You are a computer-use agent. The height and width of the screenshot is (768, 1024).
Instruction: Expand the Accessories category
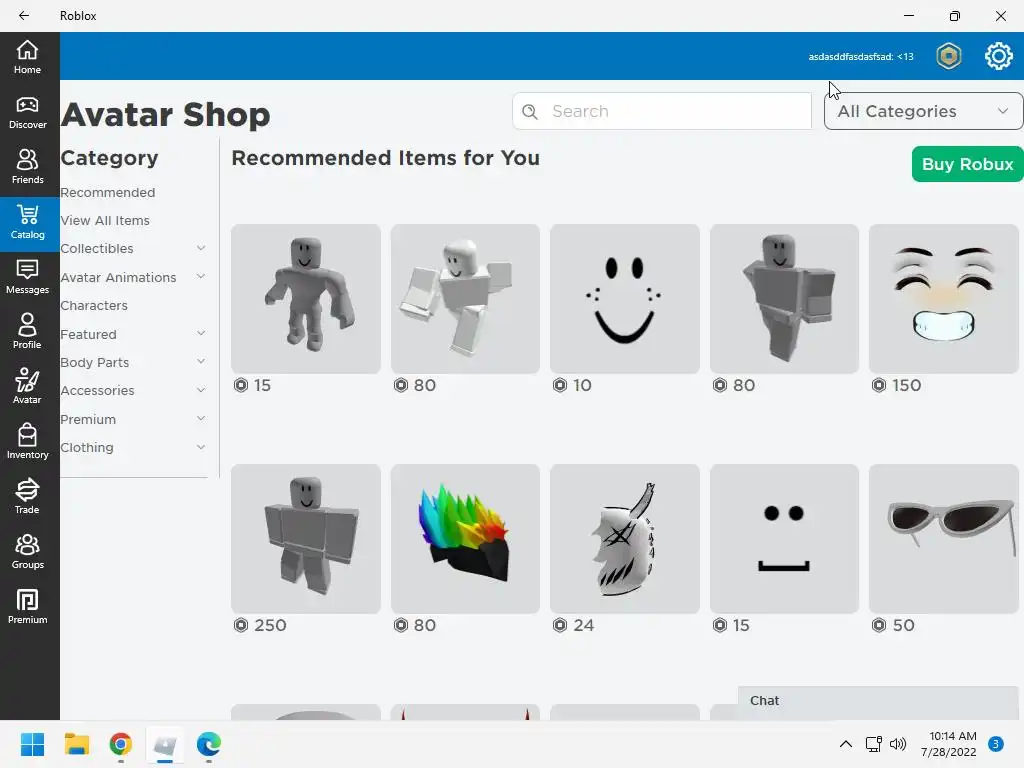pos(201,390)
